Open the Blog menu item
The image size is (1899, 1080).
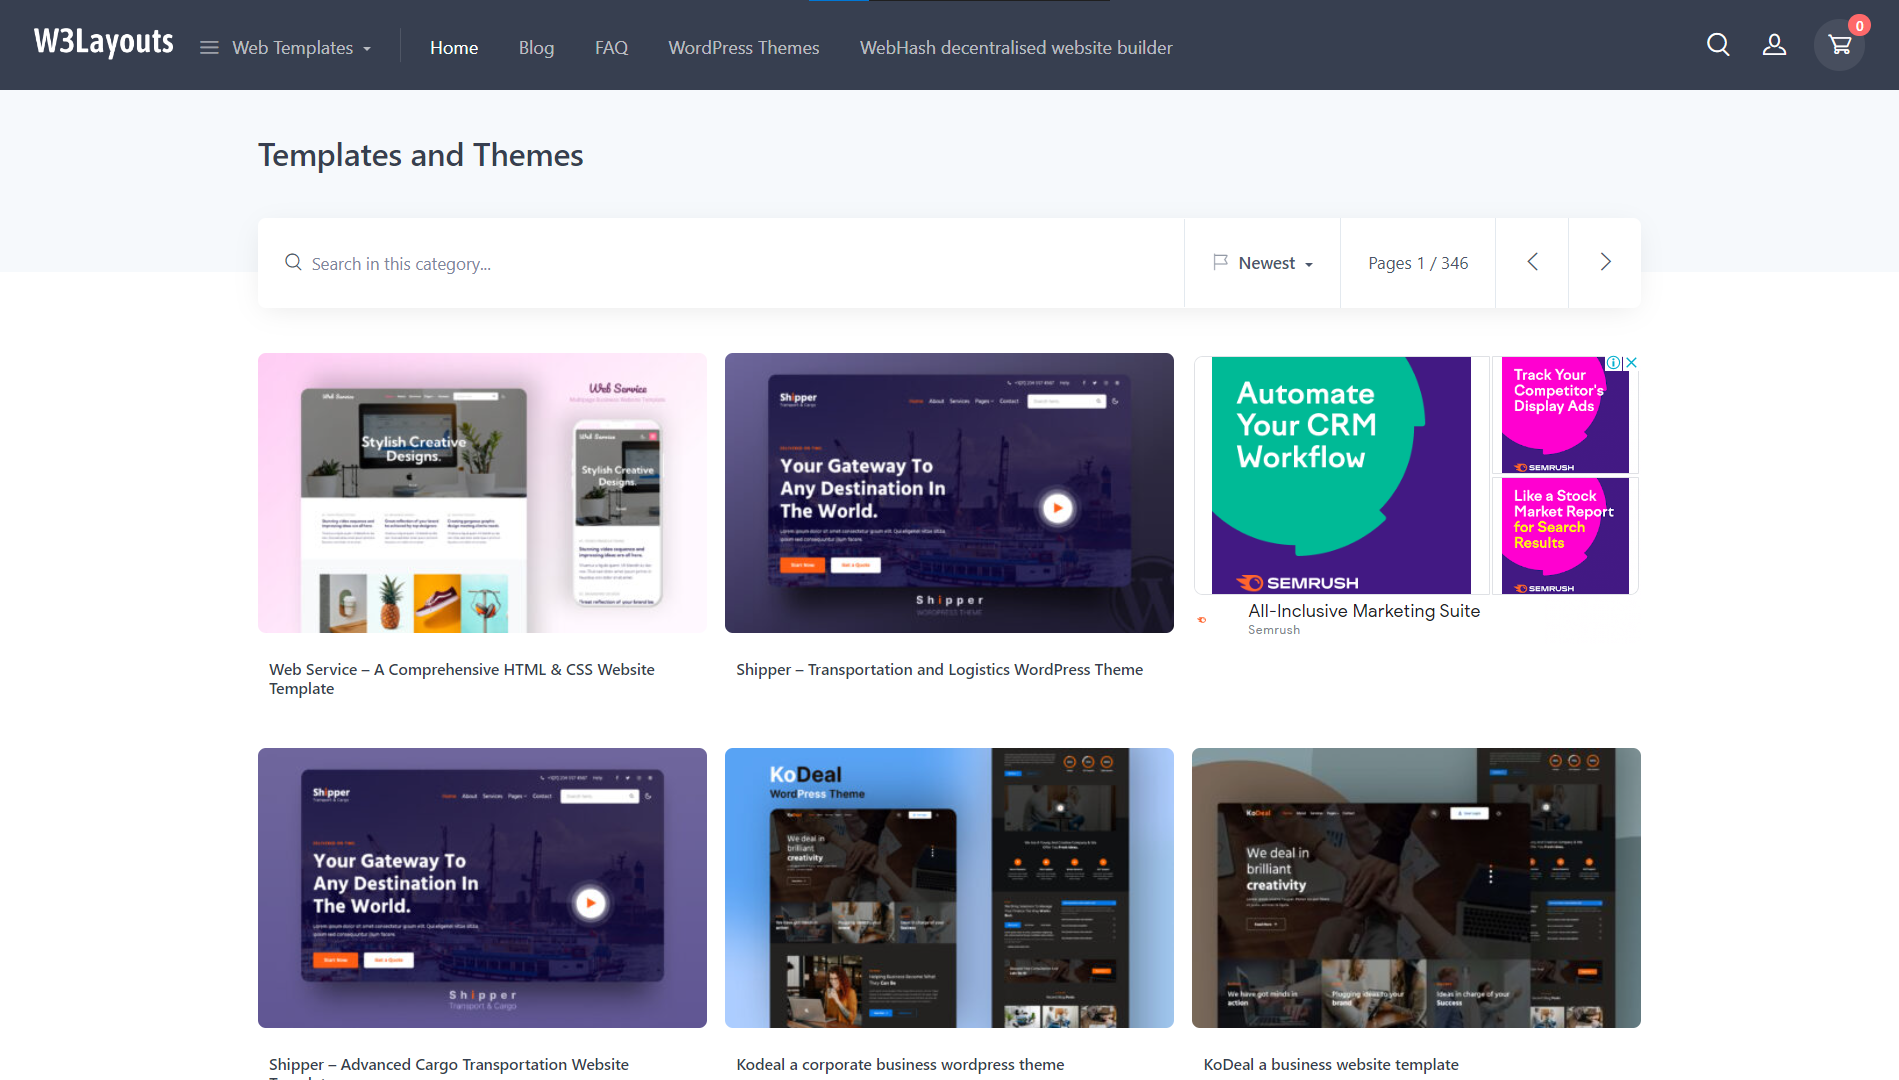pos(536,47)
